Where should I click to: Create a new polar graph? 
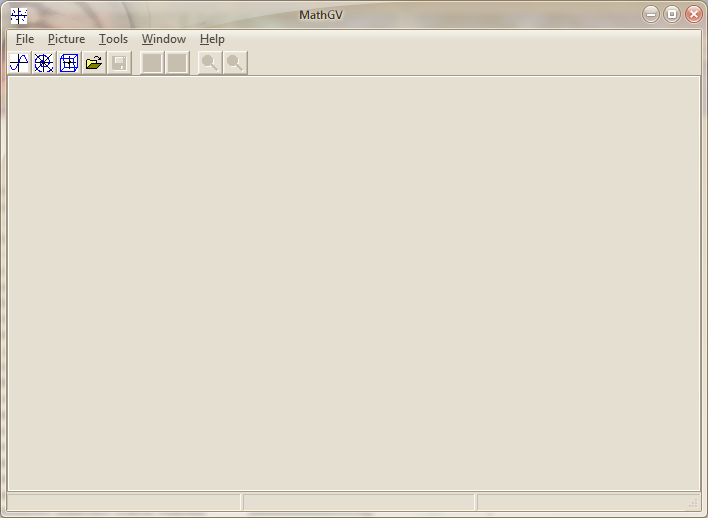click(x=44, y=63)
